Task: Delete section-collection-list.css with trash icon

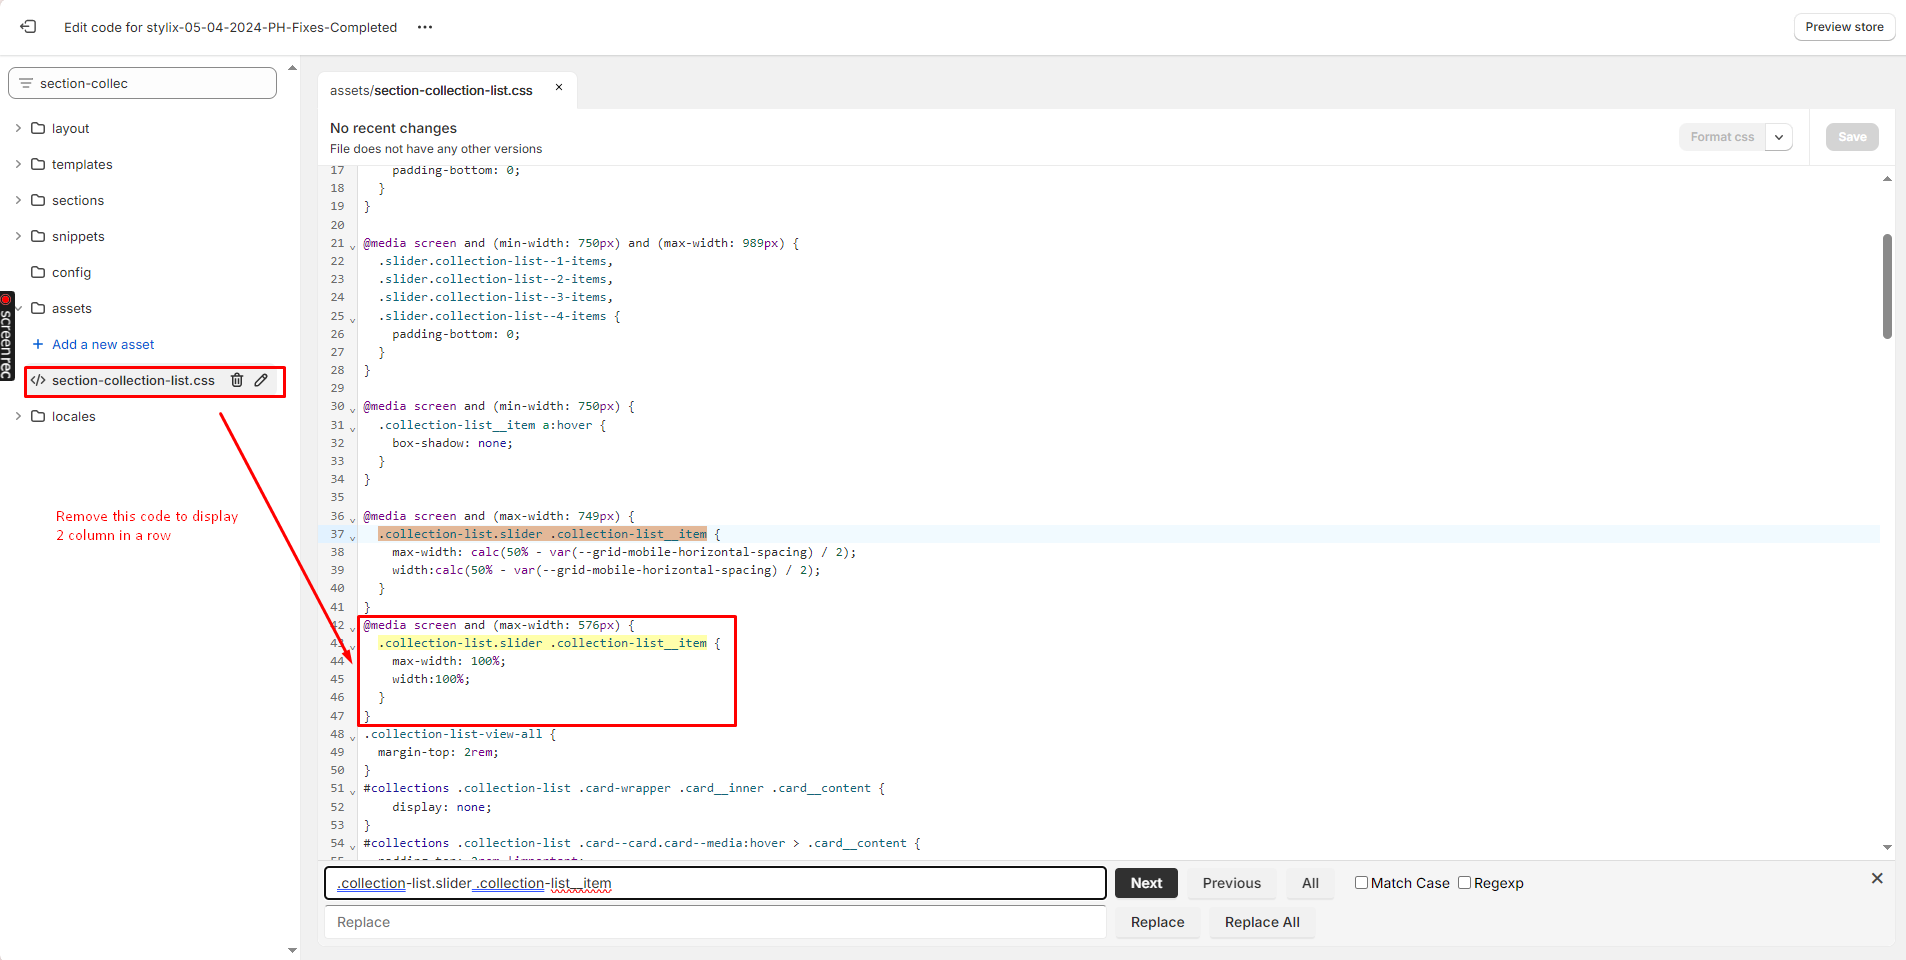Action: (x=237, y=380)
